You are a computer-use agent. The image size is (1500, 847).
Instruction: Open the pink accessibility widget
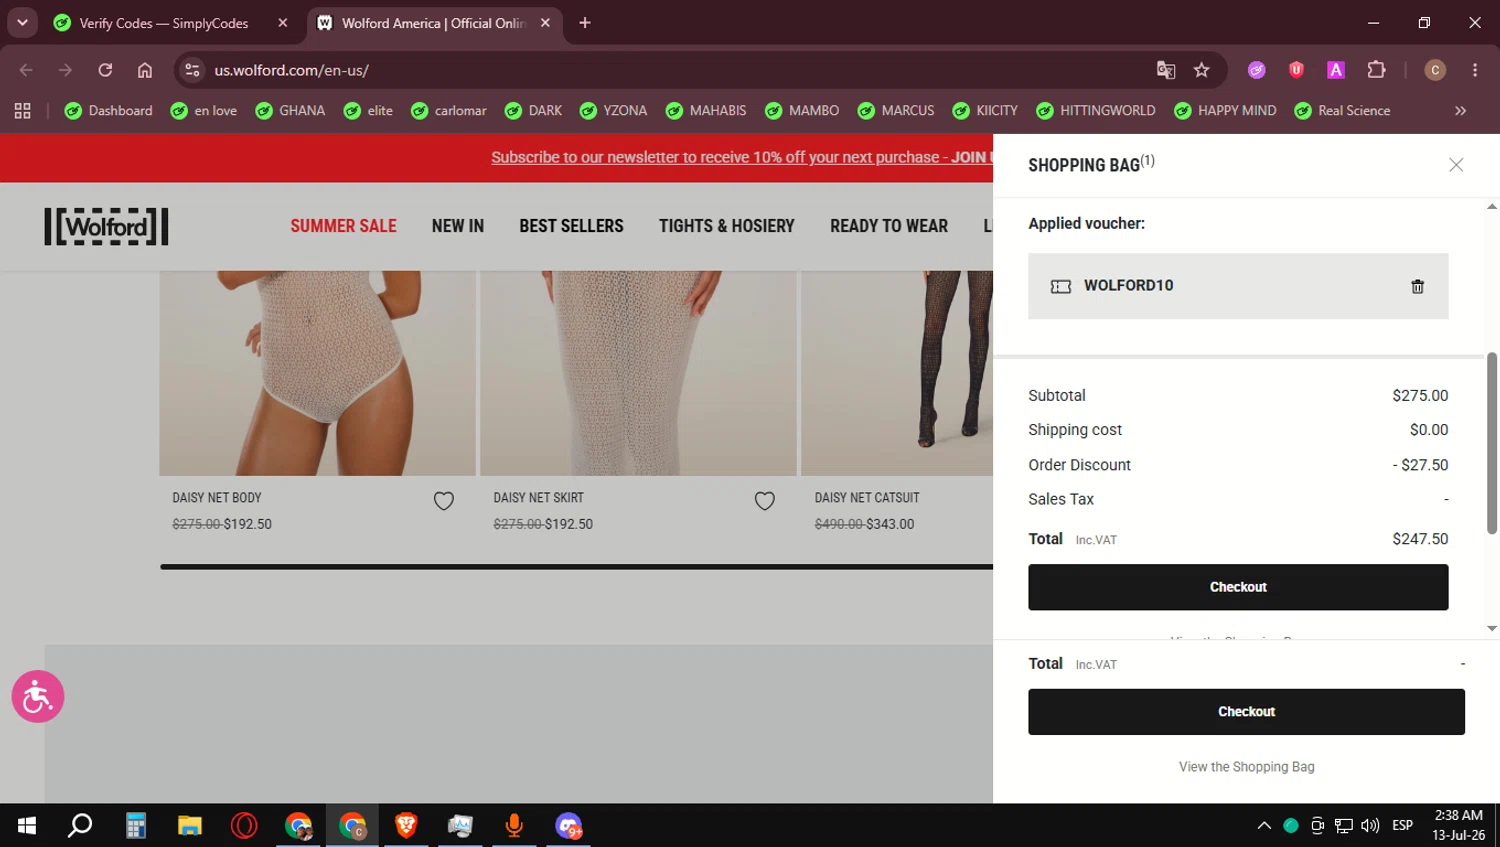[38, 697]
